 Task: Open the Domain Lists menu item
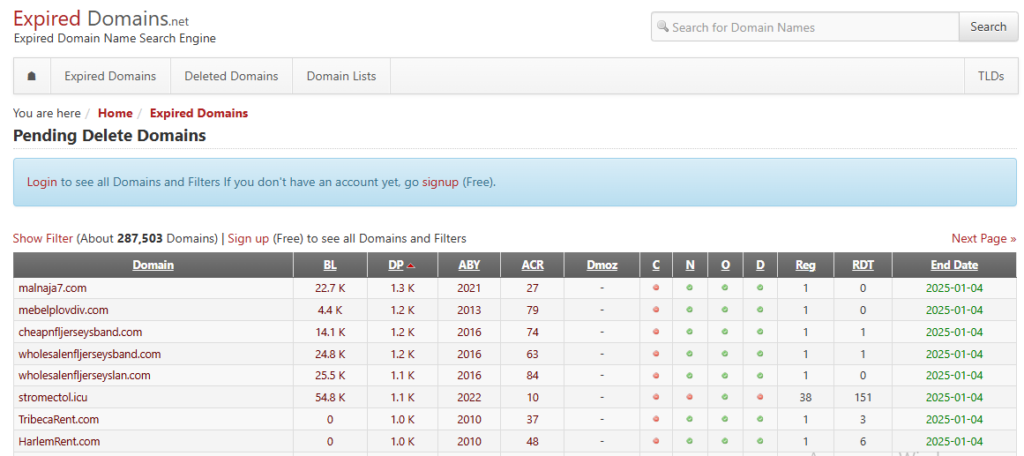tap(341, 76)
